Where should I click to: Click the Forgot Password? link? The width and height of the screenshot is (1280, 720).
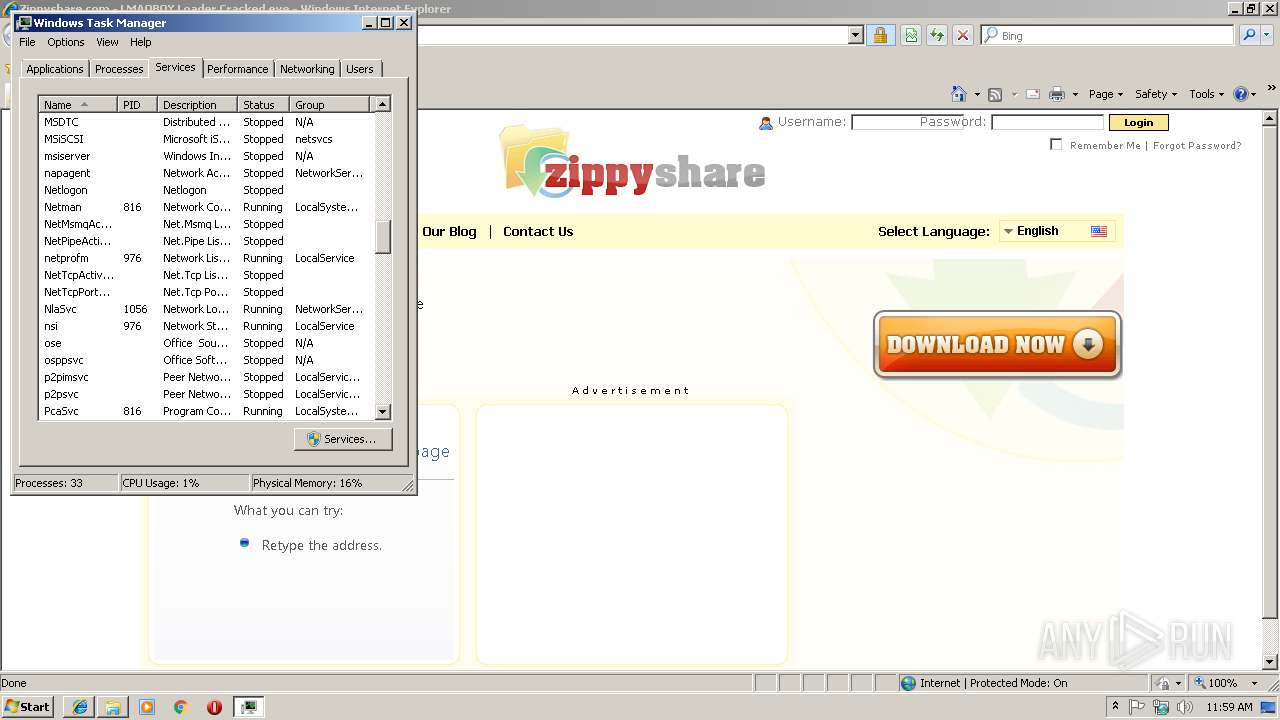click(x=1197, y=146)
